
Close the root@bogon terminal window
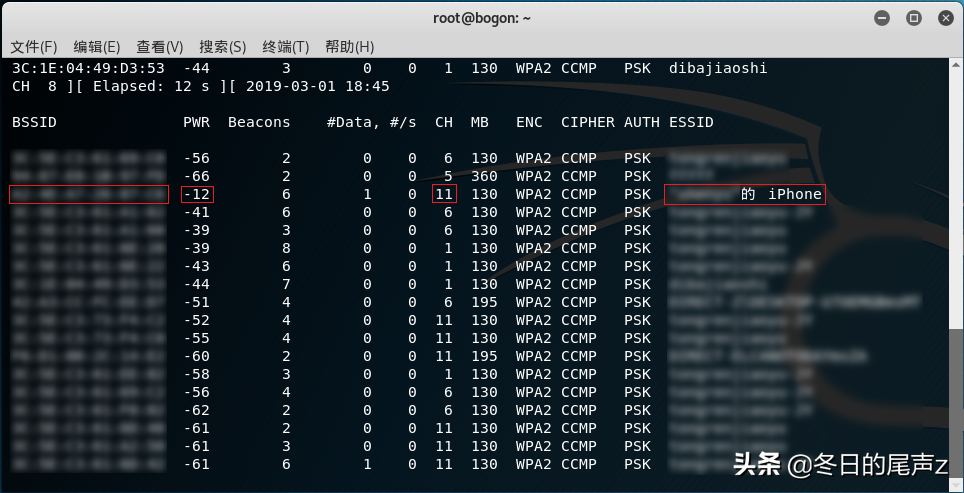click(946, 18)
